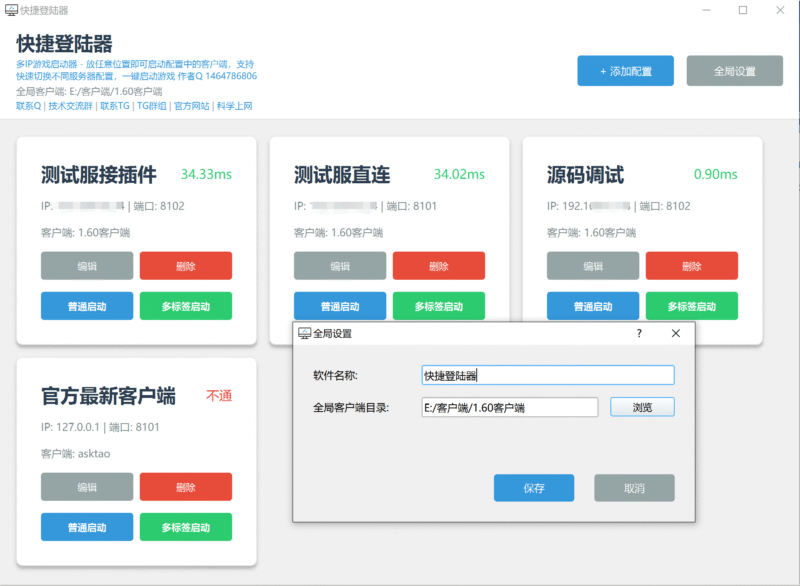This screenshot has width=800, height=586.
Task: Click the 软件名称 text field
Action: coord(547,375)
